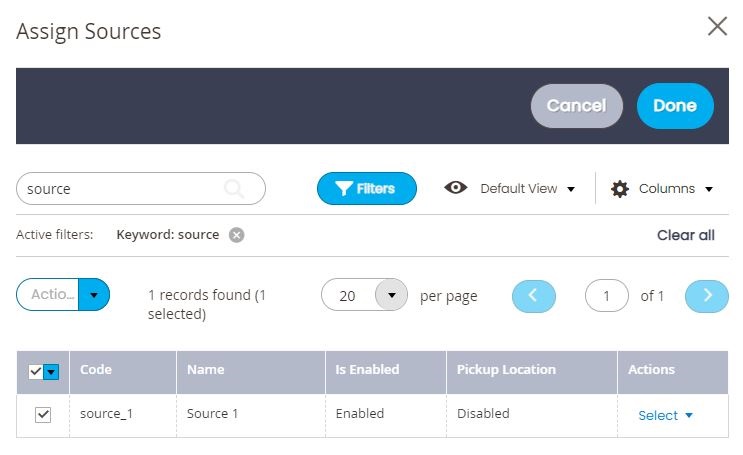Screen dimensions: 743x455
Task: Click the Cancel button
Action: tap(576, 106)
